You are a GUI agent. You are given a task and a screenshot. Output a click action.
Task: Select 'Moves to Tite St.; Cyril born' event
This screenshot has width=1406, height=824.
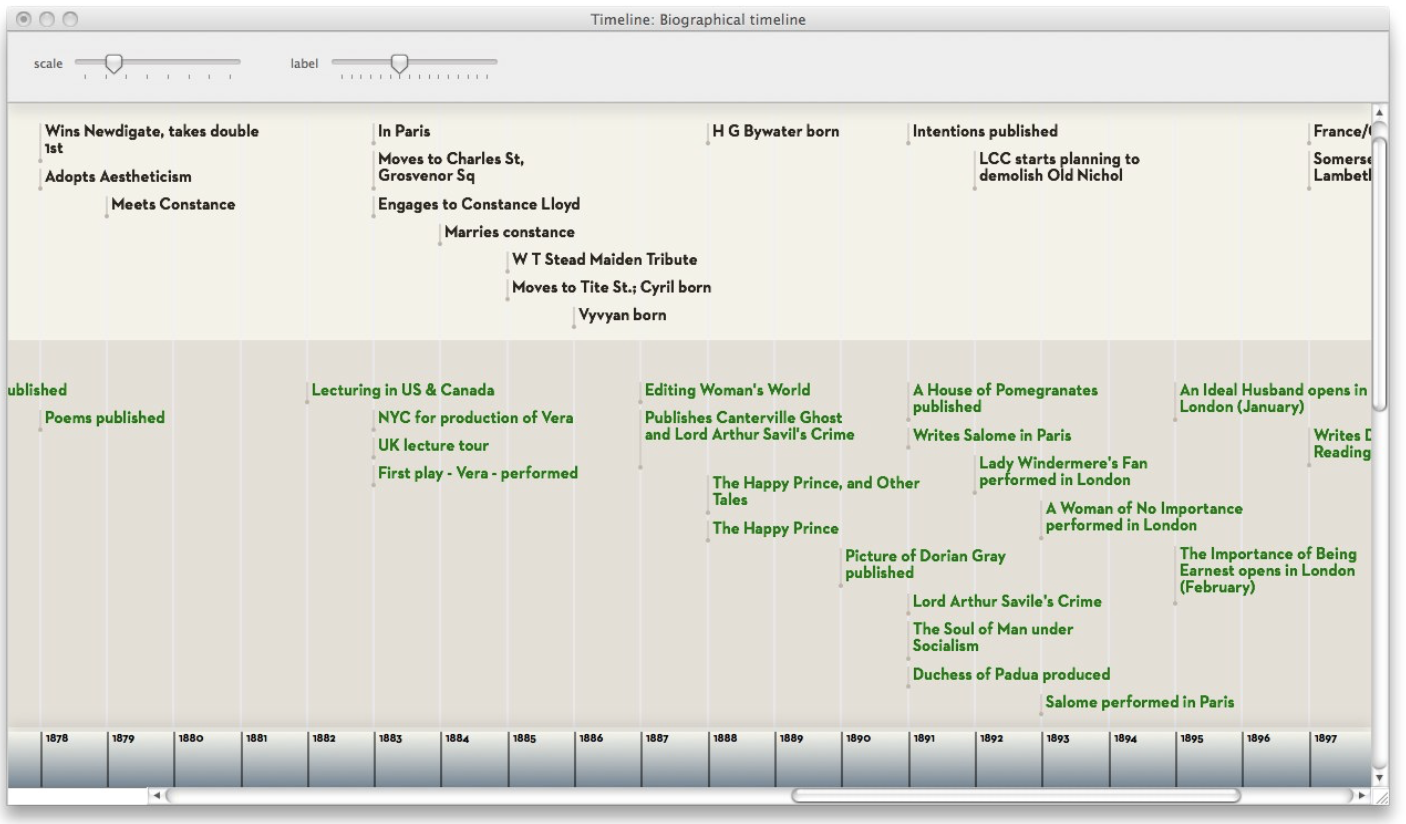(x=611, y=288)
